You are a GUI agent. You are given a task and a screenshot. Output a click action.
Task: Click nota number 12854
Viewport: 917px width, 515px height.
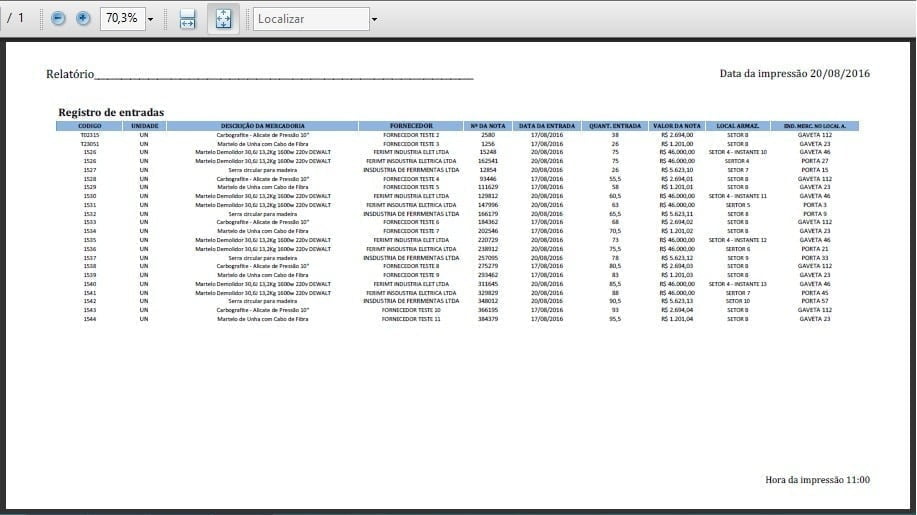point(488,170)
